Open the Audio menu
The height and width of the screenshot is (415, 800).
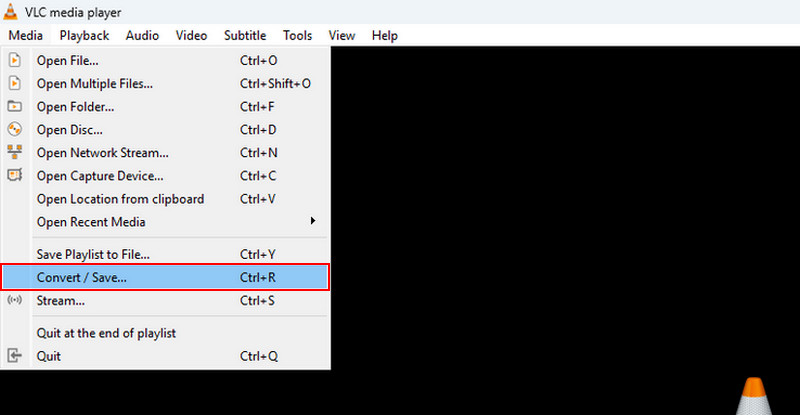pos(142,35)
